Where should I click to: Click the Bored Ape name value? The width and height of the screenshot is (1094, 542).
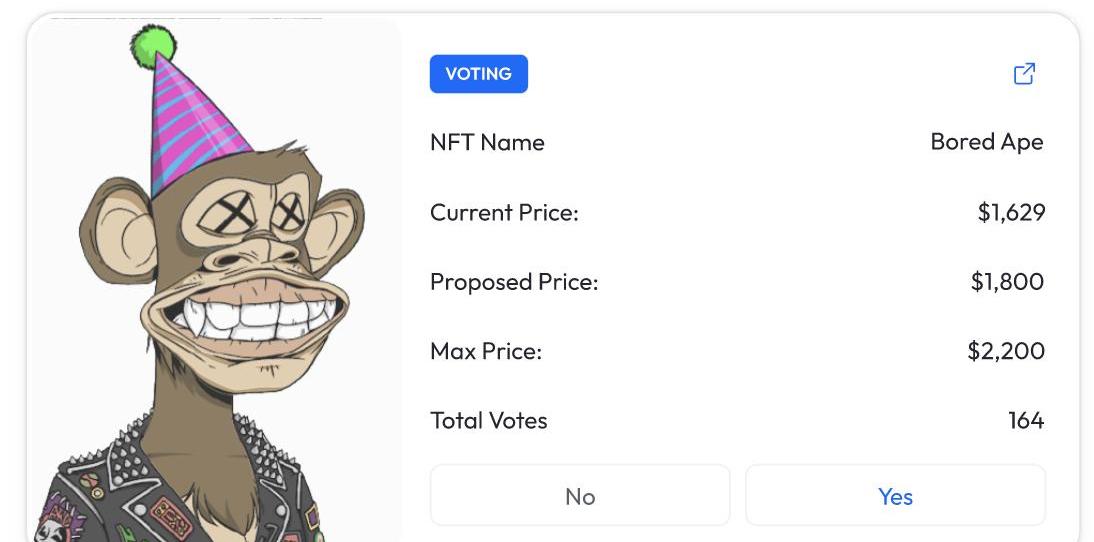pyautogui.click(x=986, y=142)
